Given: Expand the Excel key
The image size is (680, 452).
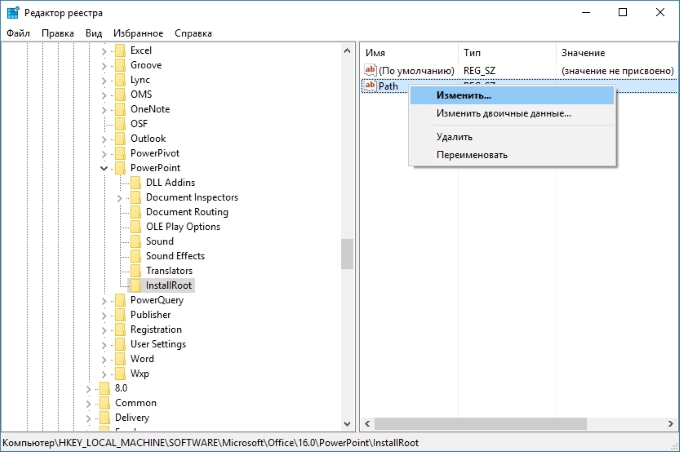Looking at the screenshot, I should (x=104, y=52).
